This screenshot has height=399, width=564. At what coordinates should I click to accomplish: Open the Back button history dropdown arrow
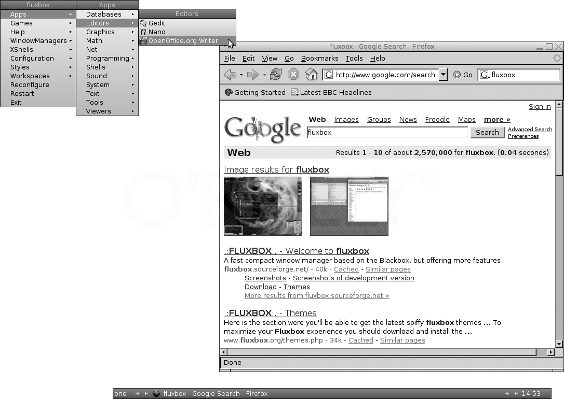[241, 75]
